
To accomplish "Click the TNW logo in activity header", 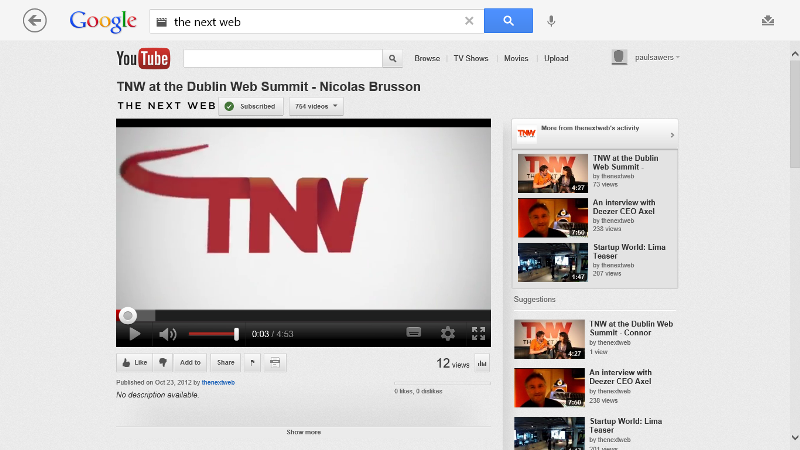I will pos(527,134).
